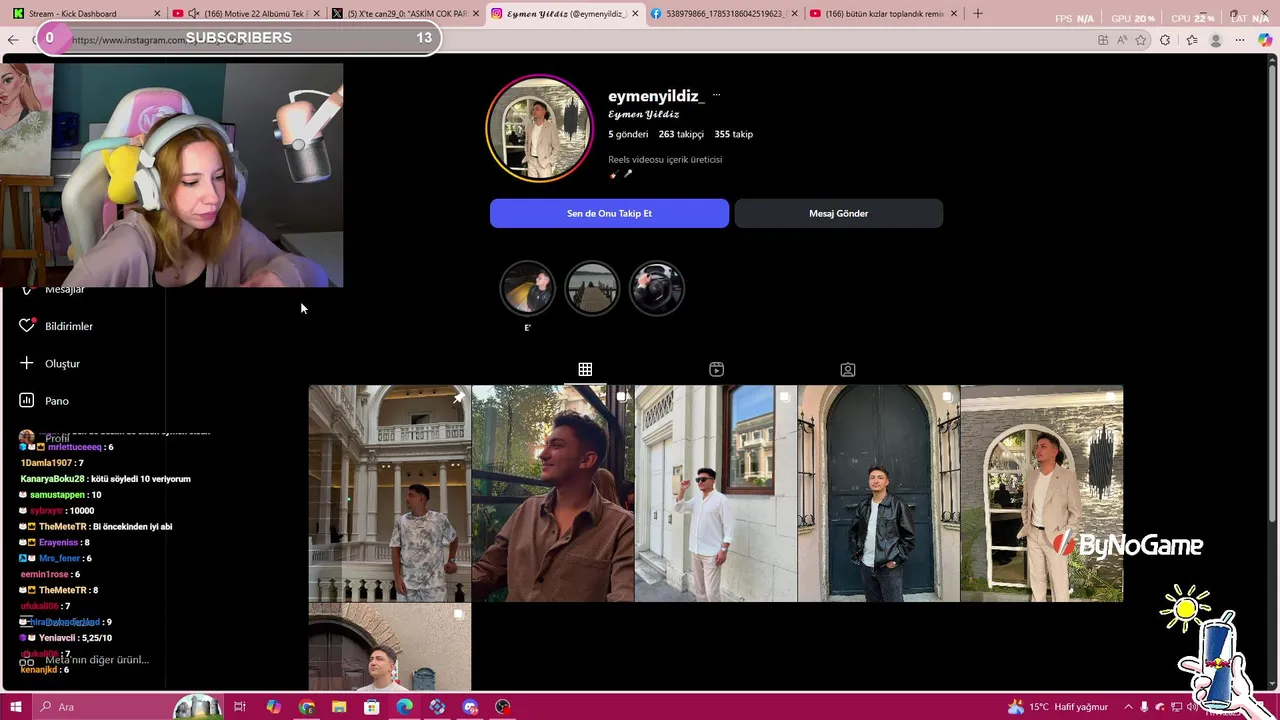This screenshot has width=1280, height=720.
Task: Open Task View on taskbar
Action: pyautogui.click(x=240, y=707)
